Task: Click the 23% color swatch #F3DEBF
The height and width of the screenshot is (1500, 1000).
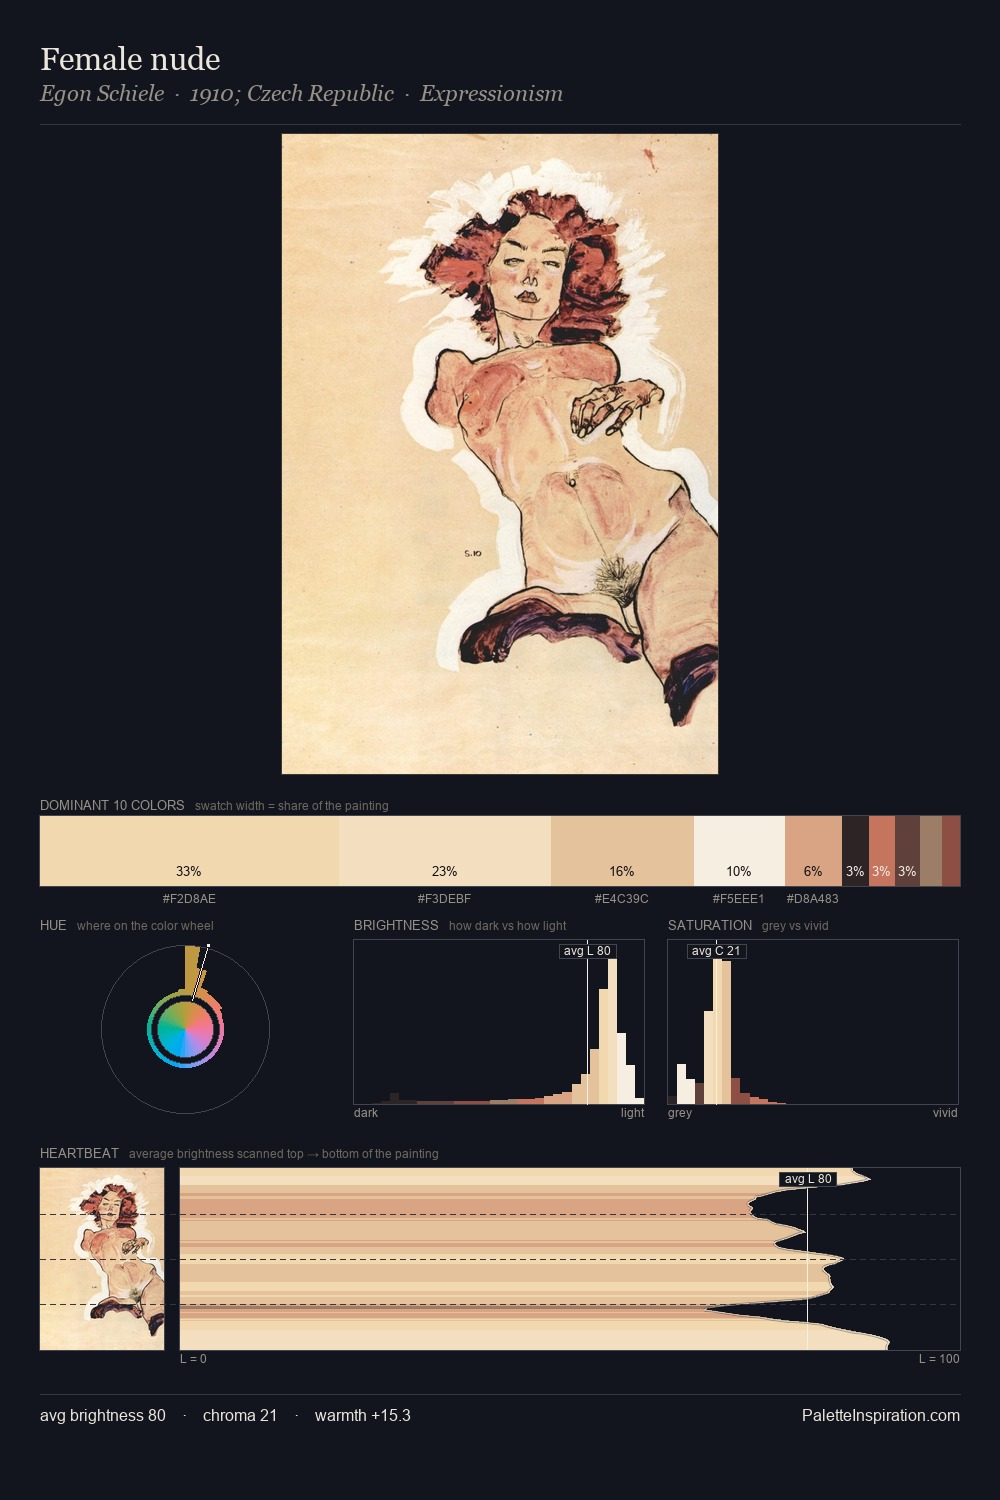Action: (x=445, y=851)
